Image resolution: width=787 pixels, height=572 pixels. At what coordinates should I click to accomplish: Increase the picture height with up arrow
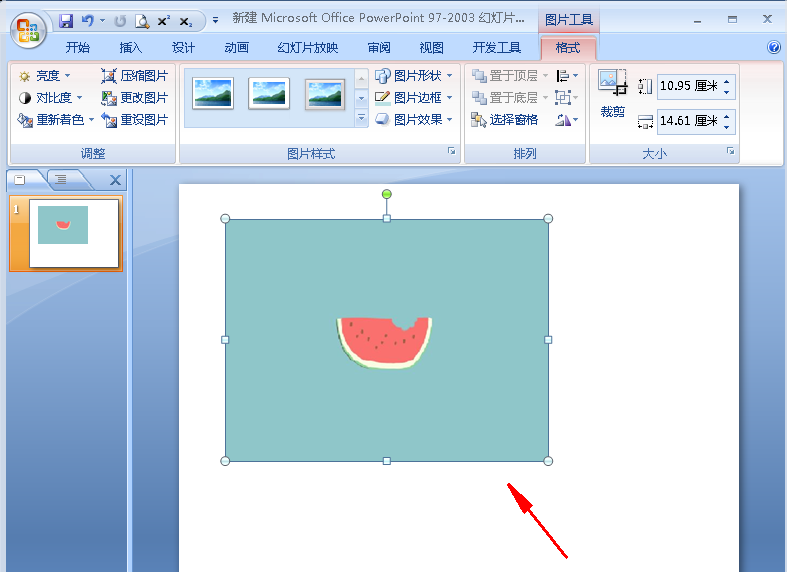tap(727, 81)
